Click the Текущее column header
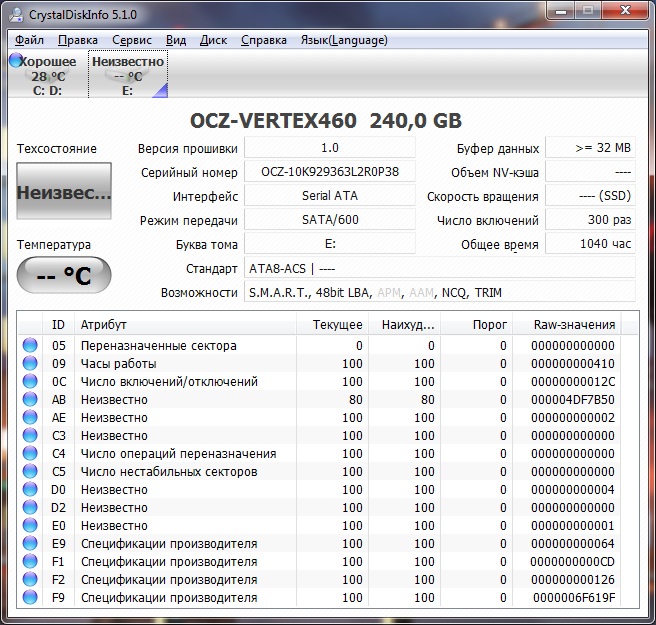Viewport: 656px width, 625px height. (x=333, y=324)
